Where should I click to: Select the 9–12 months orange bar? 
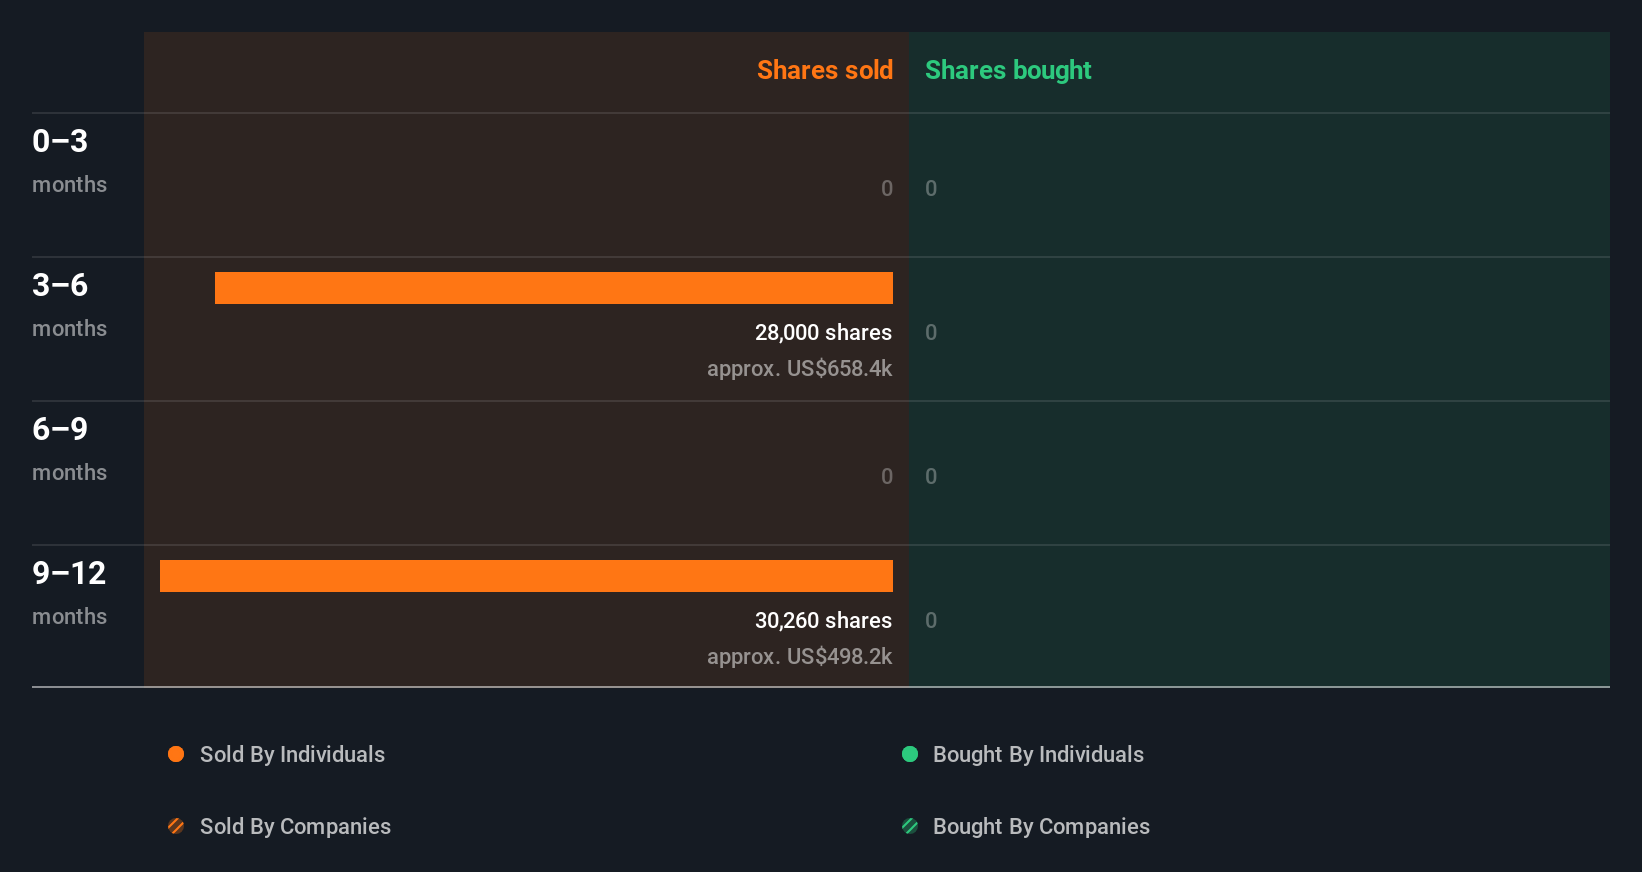(x=526, y=576)
